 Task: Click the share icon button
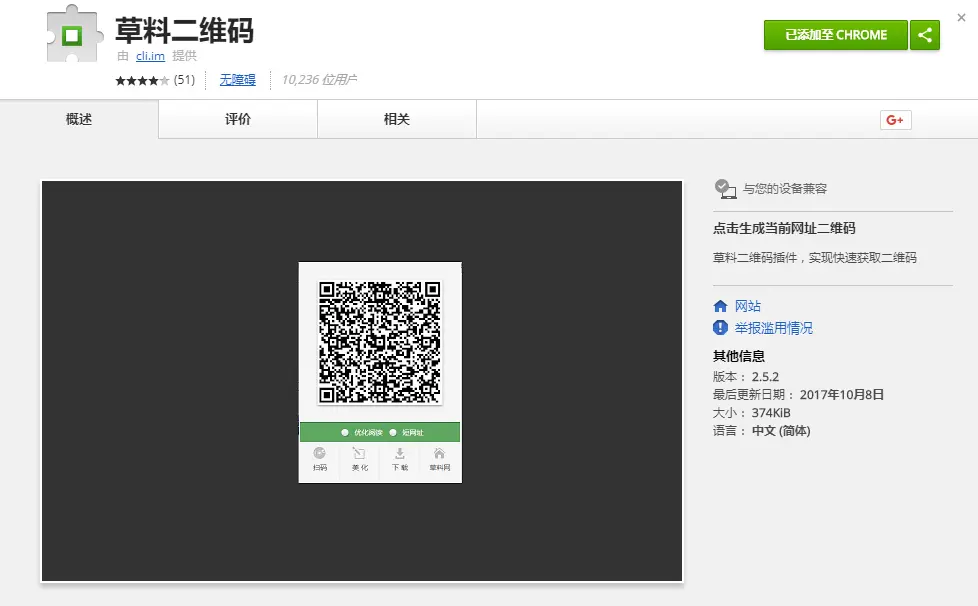(925, 35)
